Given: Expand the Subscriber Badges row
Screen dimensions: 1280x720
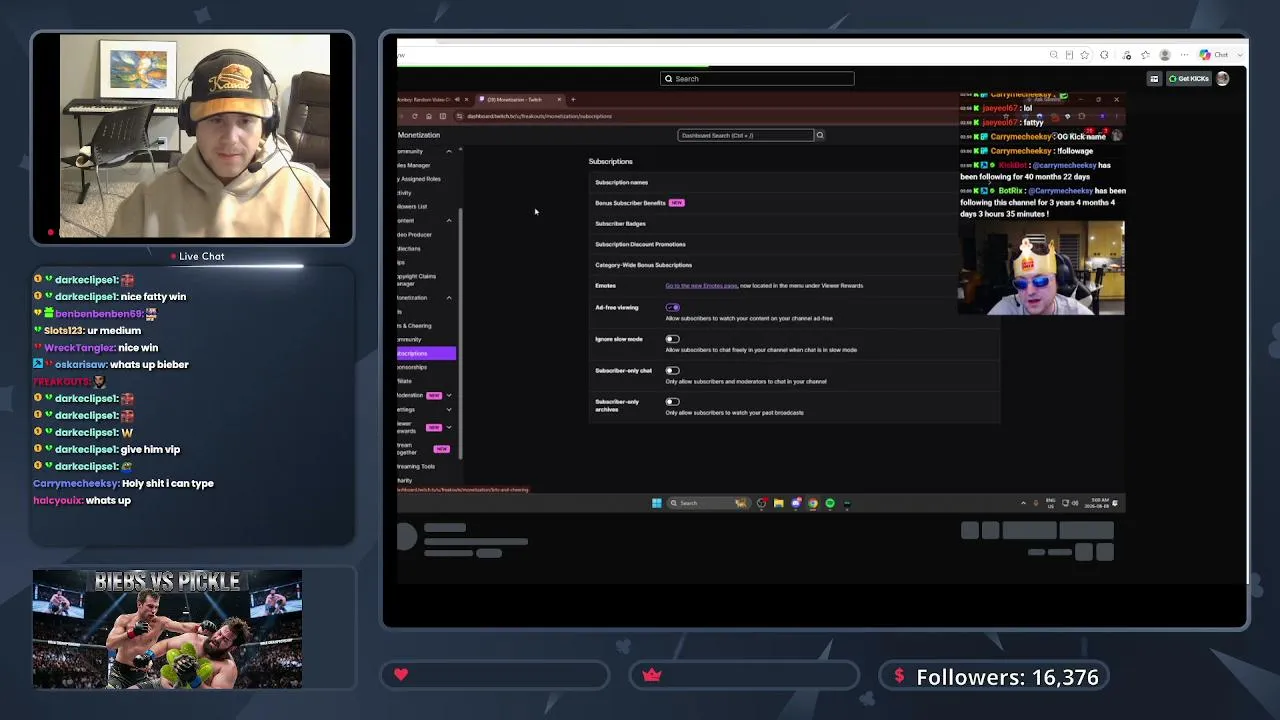Looking at the screenshot, I should click(793, 224).
